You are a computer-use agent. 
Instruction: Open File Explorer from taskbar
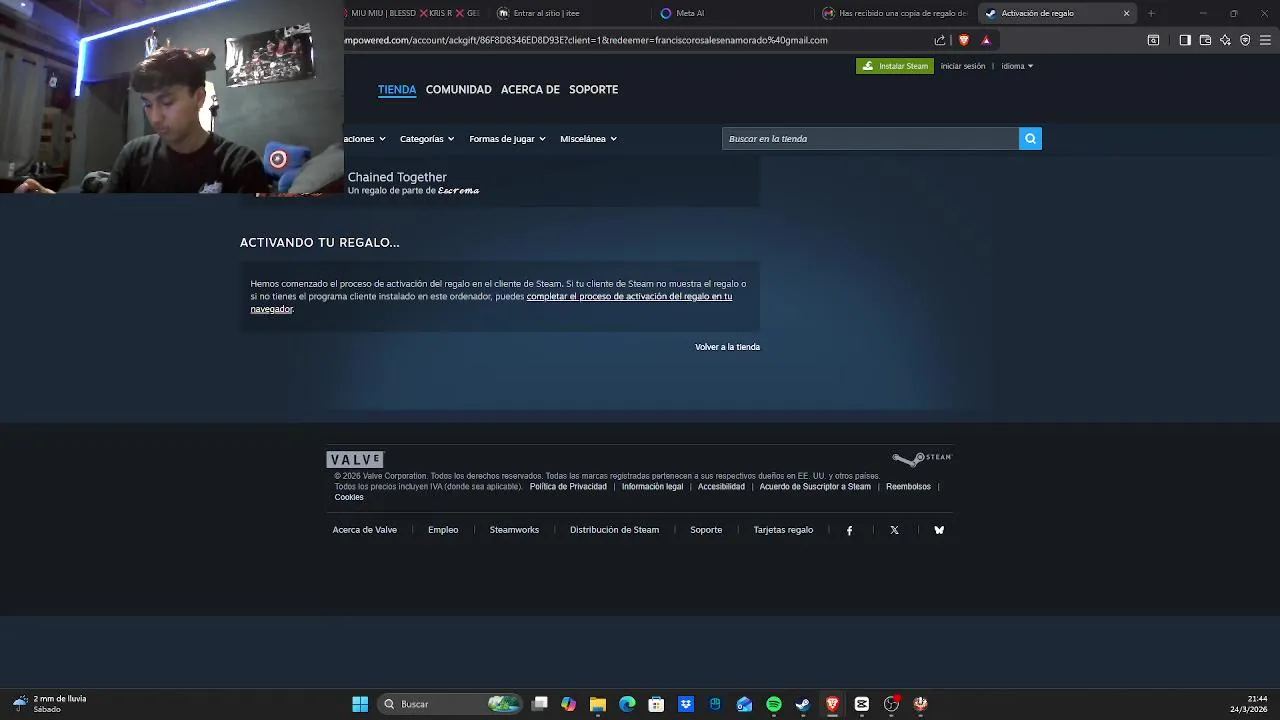pyautogui.click(x=598, y=704)
